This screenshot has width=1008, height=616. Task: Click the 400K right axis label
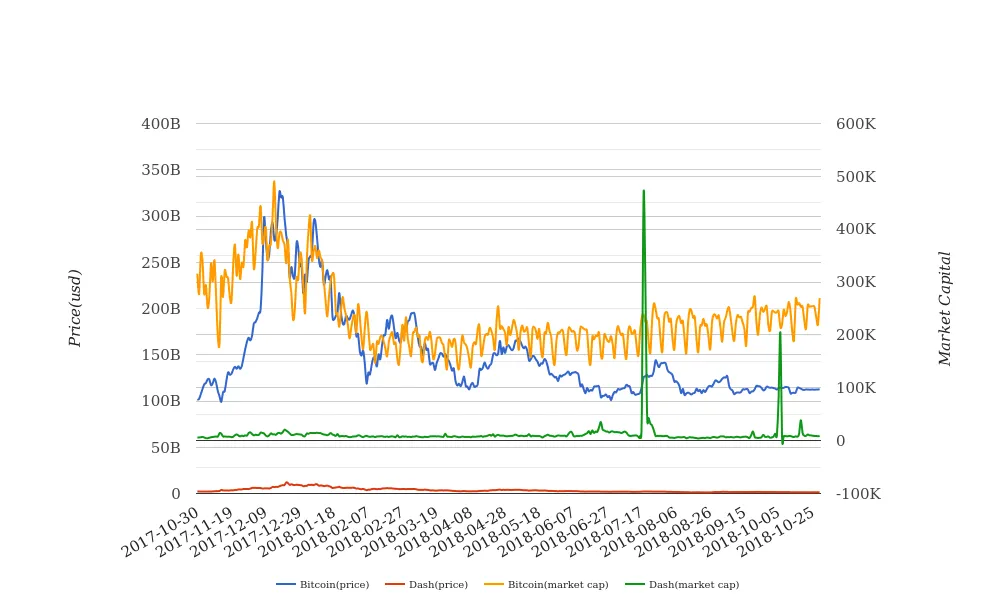pyautogui.click(x=856, y=229)
